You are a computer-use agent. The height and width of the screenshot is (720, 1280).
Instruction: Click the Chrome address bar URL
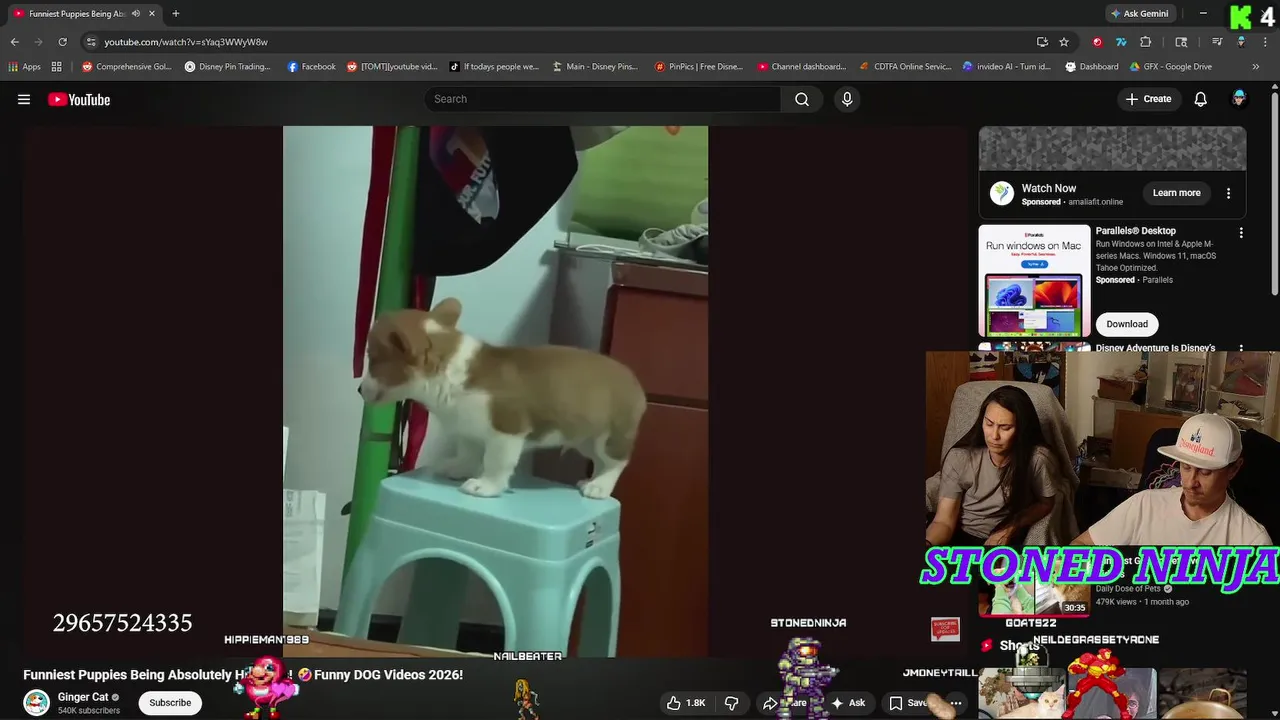(x=186, y=42)
